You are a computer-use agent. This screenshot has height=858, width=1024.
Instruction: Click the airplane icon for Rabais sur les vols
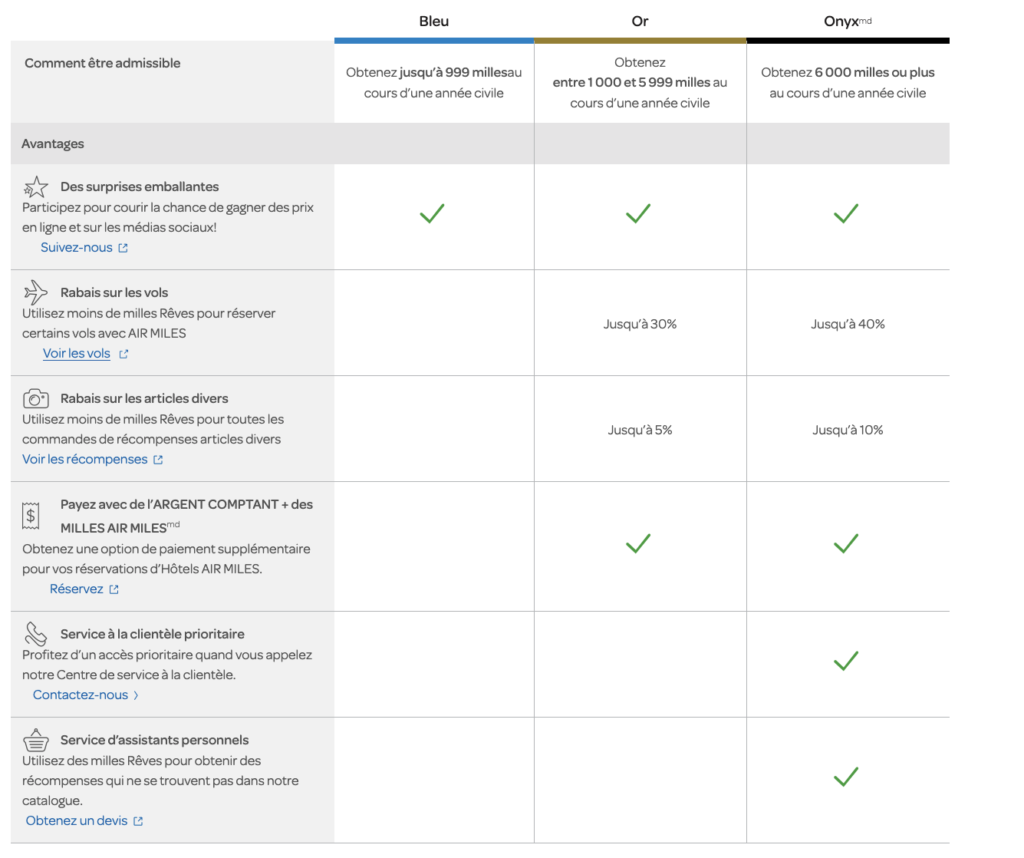36,292
